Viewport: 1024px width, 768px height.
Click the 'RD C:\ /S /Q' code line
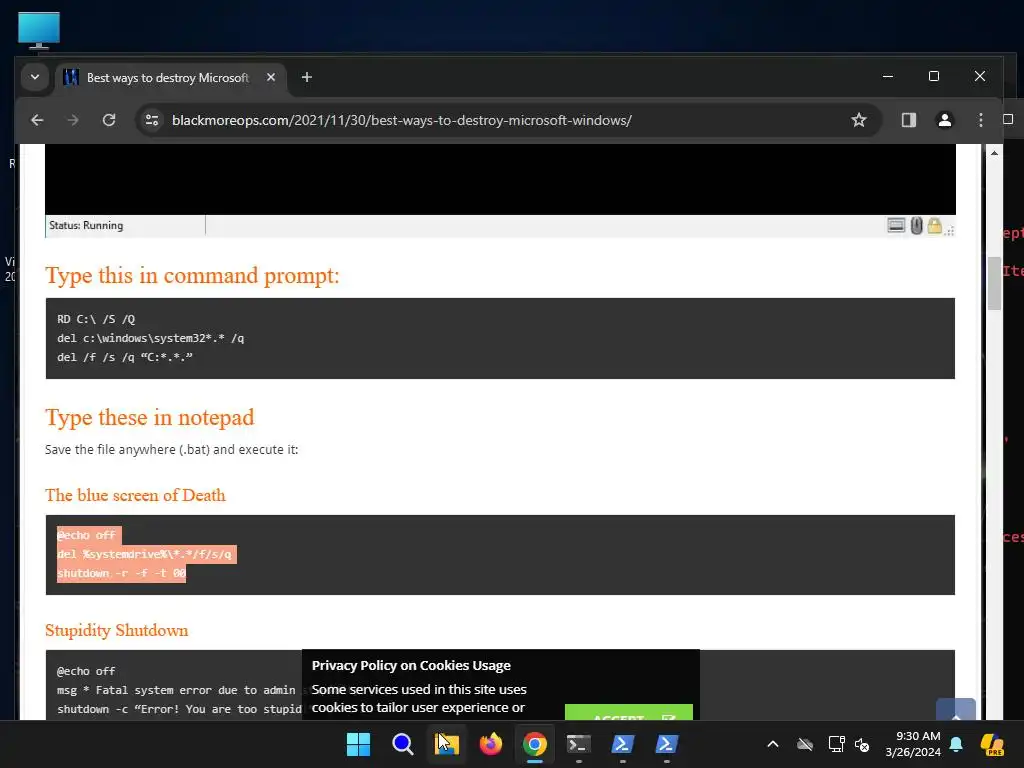point(96,319)
